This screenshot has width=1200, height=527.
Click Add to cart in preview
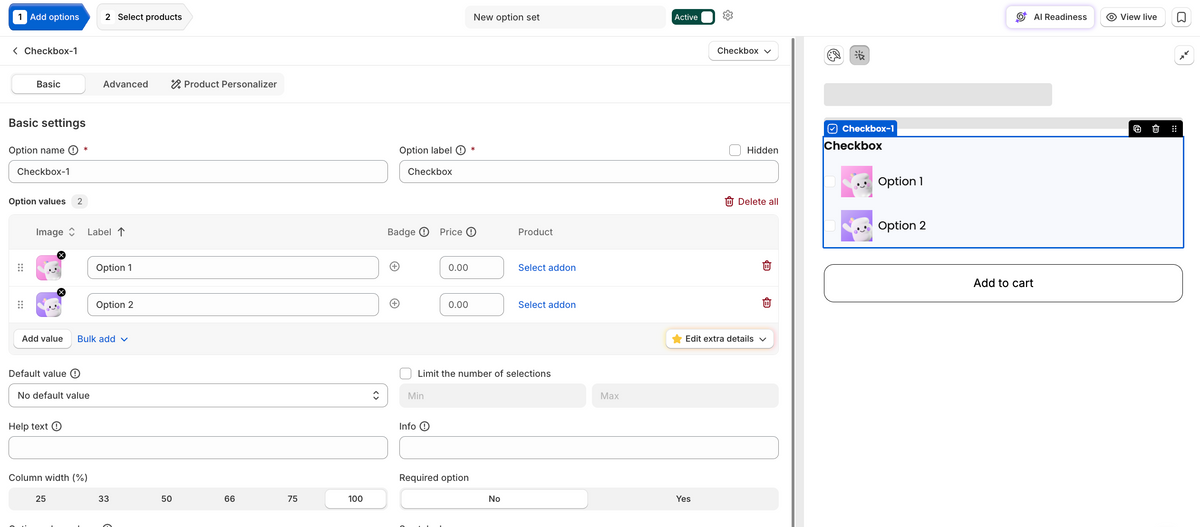click(1003, 283)
